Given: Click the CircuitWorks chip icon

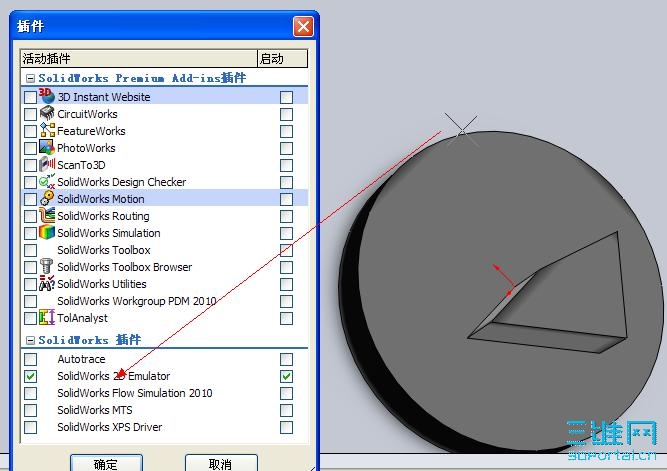Looking at the screenshot, I should [x=47, y=114].
